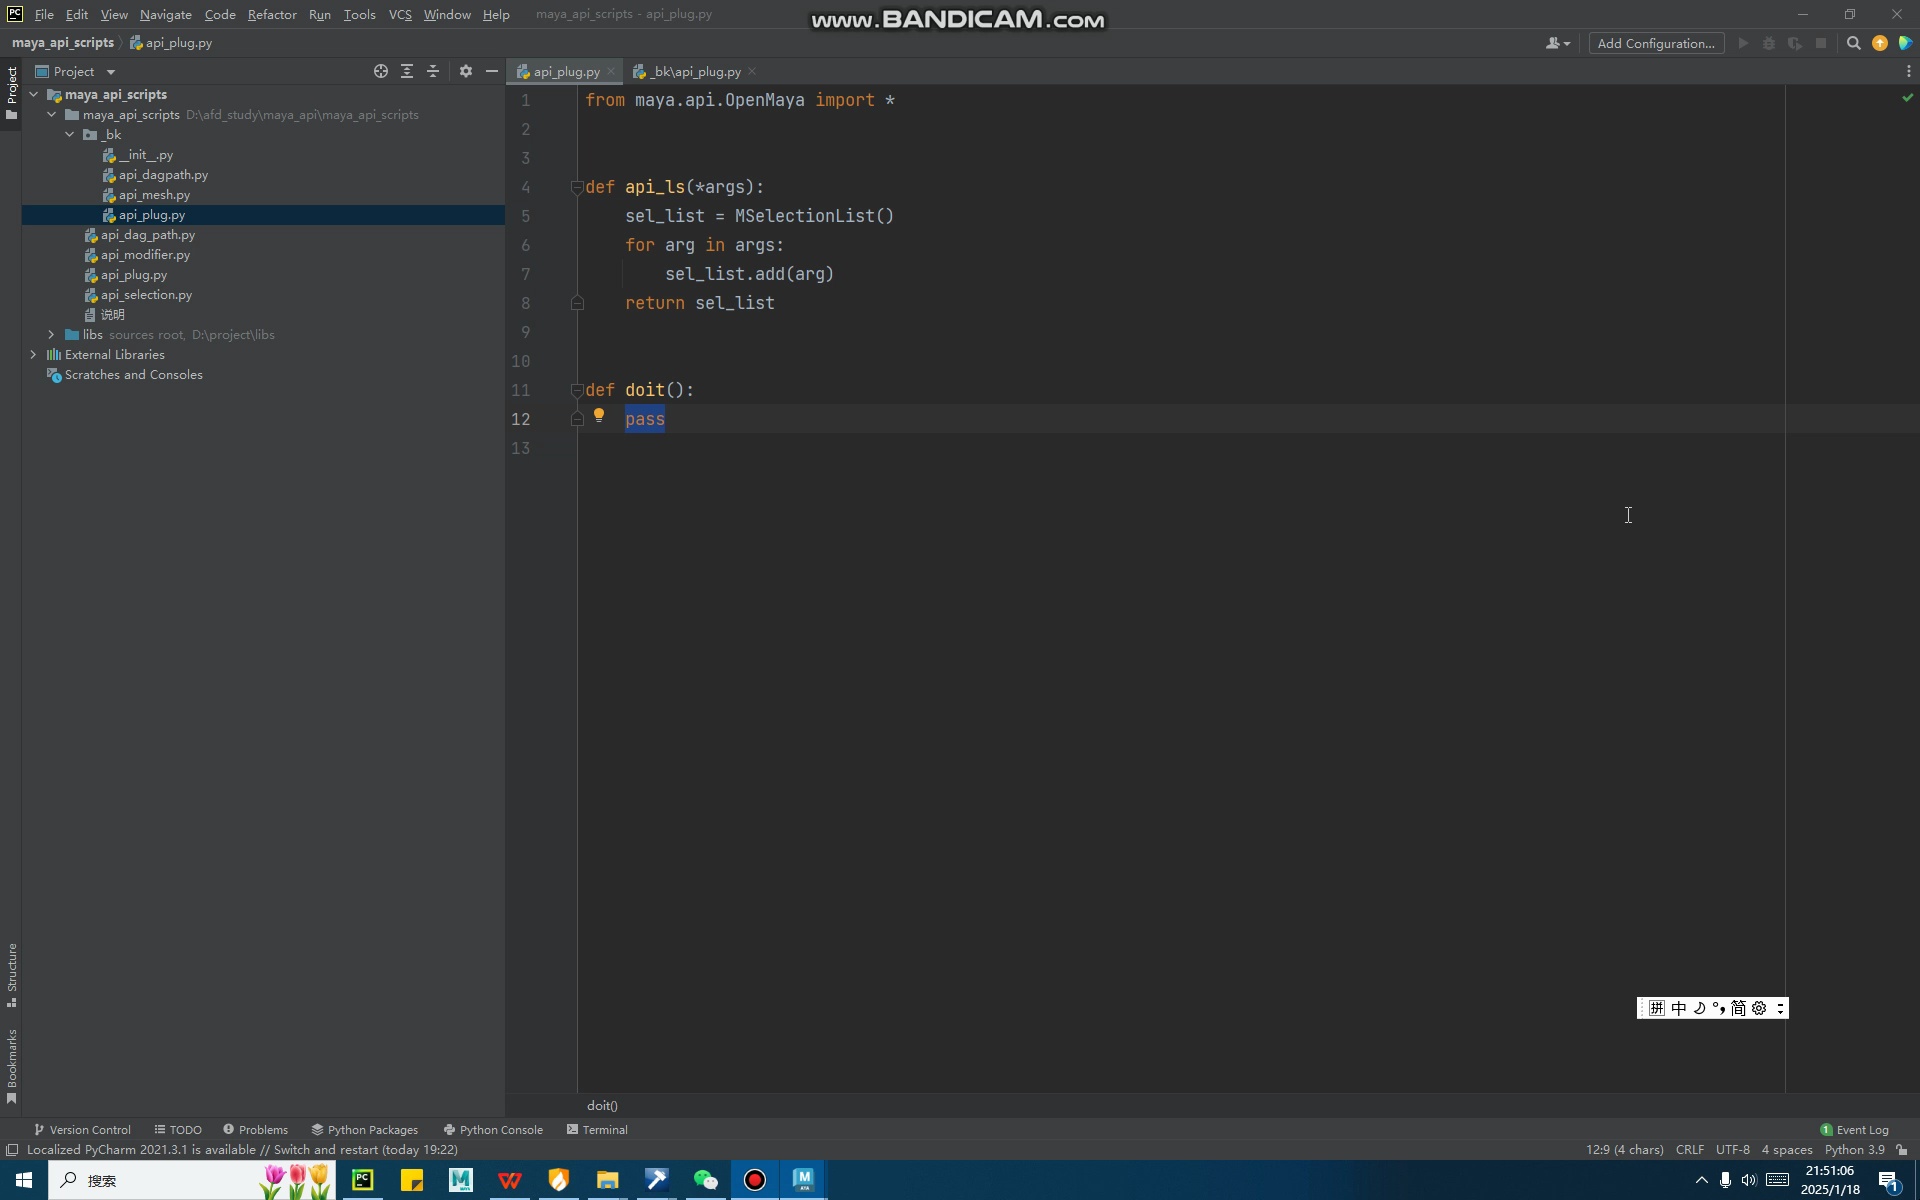Open the intention lightbulb on line 12
The height and width of the screenshot is (1200, 1920).
(x=599, y=415)
